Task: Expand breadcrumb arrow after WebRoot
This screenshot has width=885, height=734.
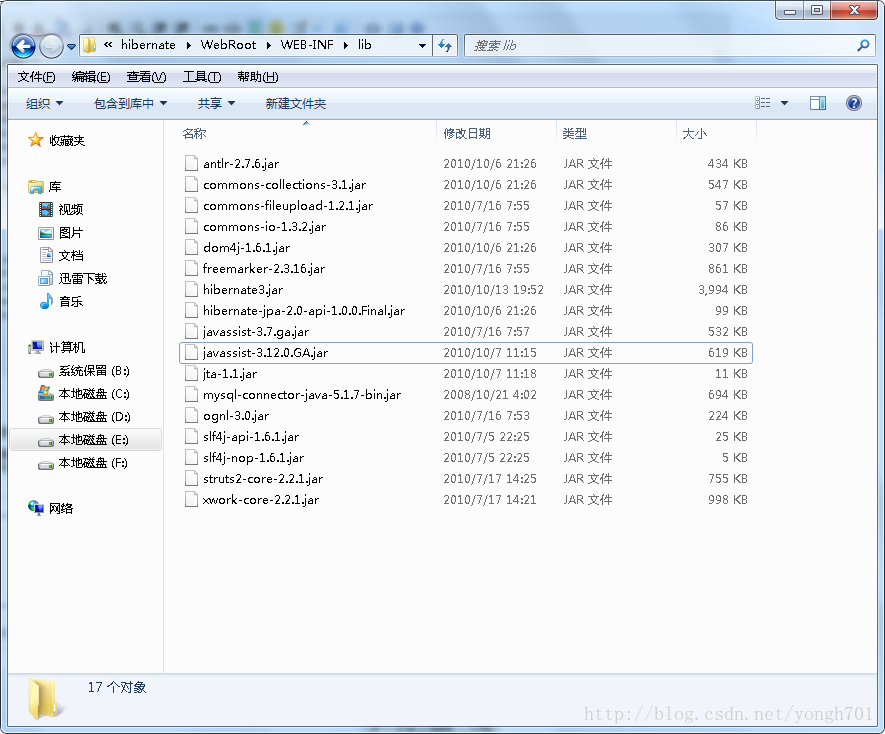Action: coord(268,45)
